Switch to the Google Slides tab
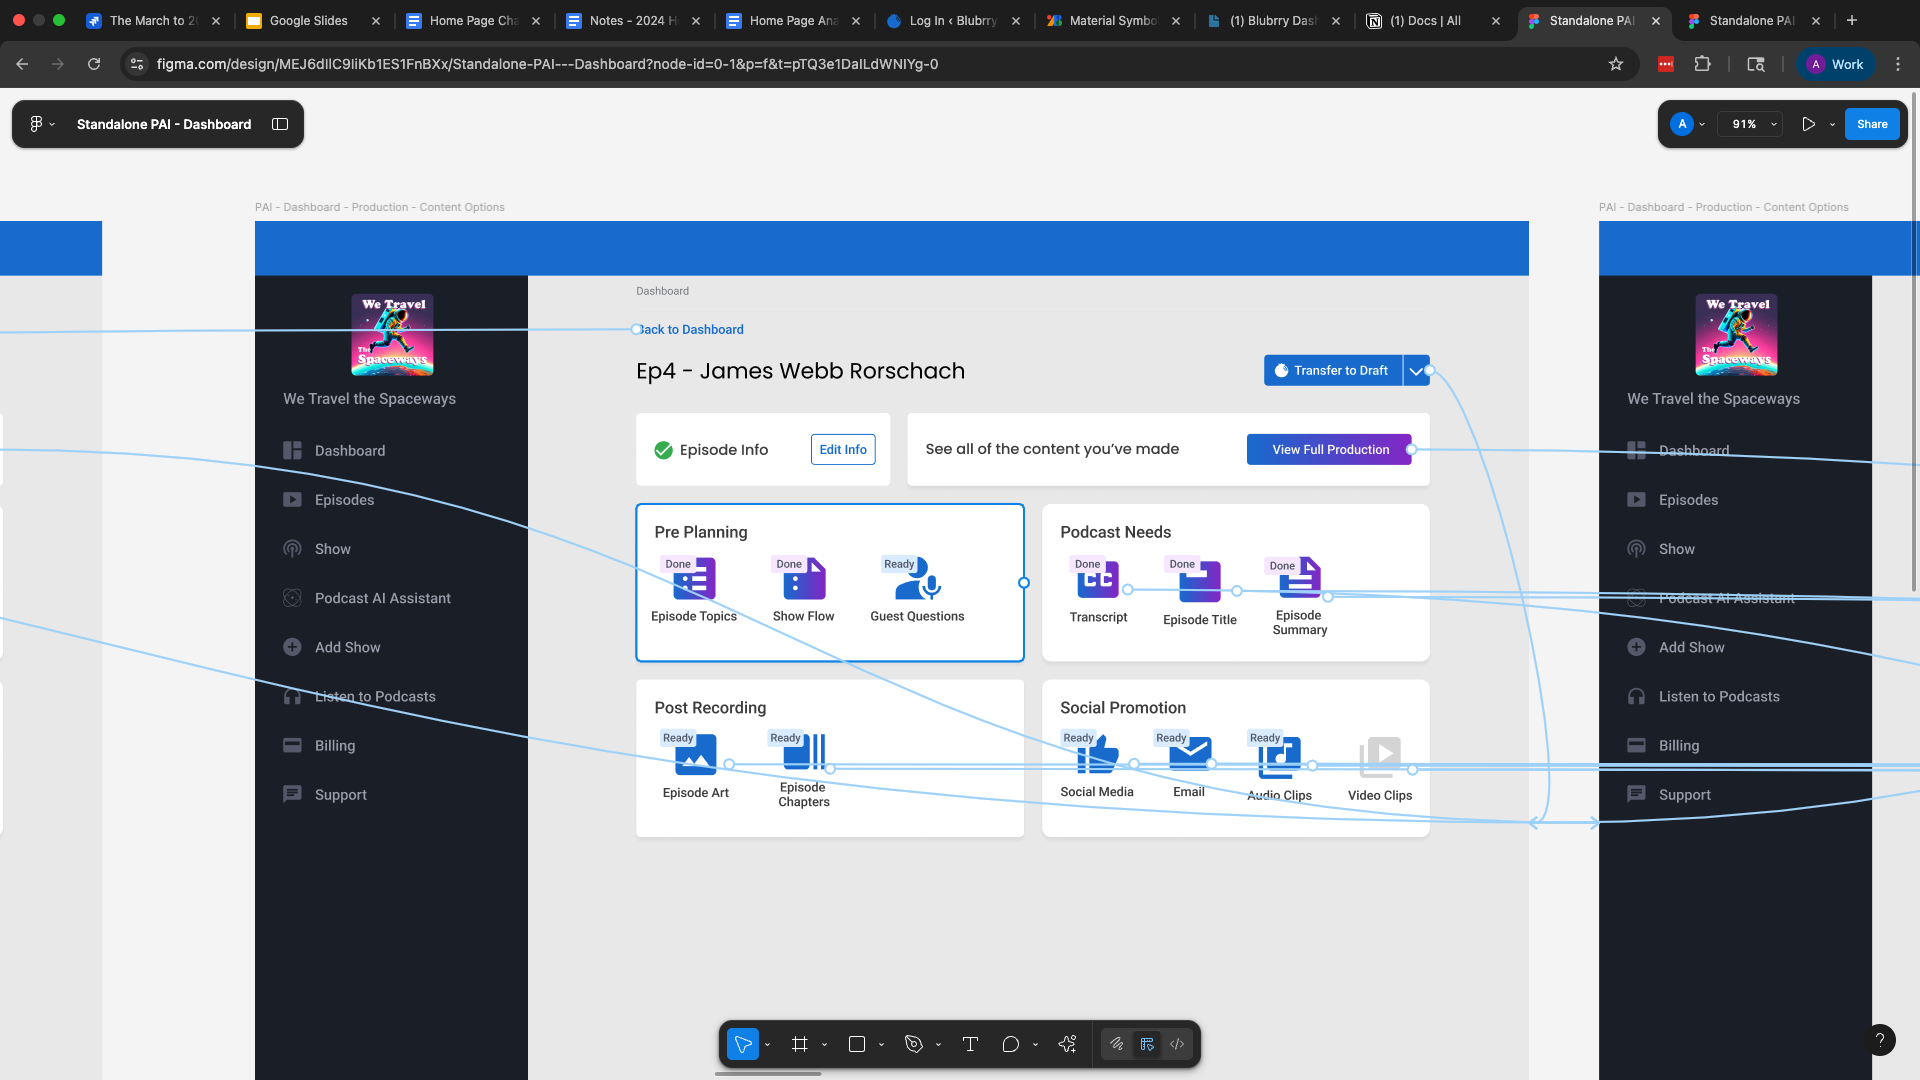Image resolution: width=1920 pixels, height=1080 pixels. [x=308, y=20]
